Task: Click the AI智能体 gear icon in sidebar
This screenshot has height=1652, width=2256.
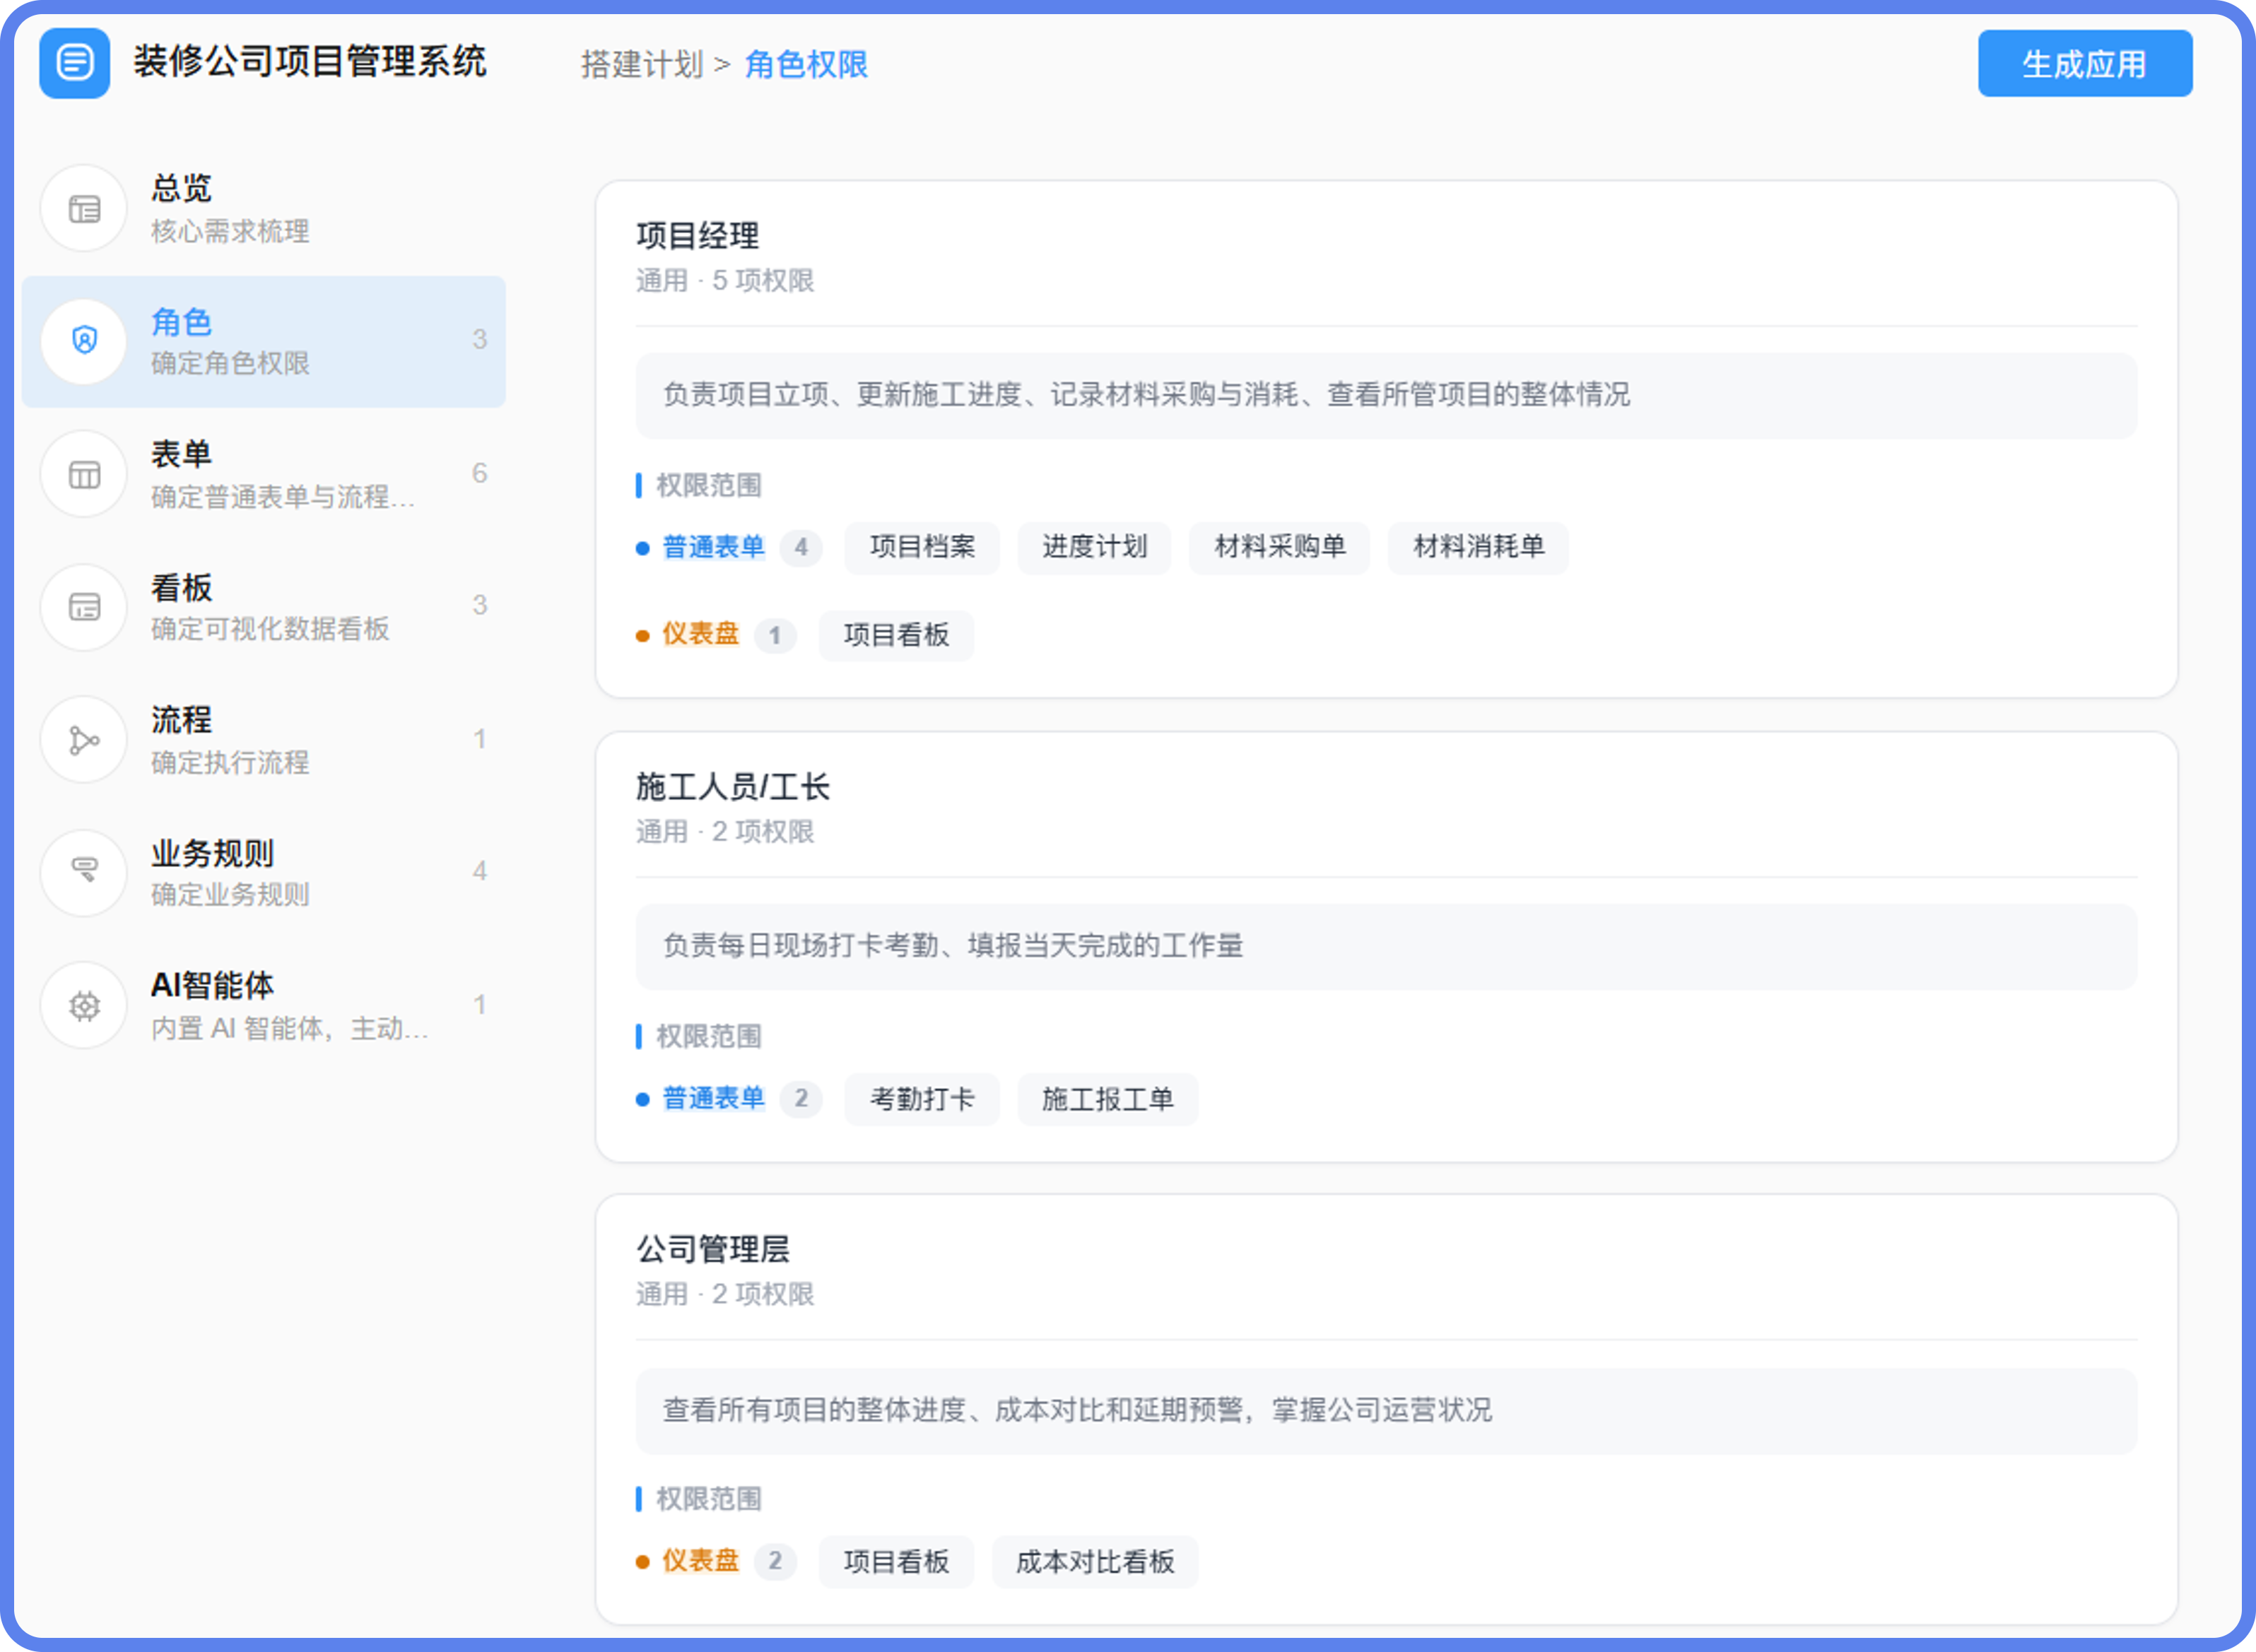Action: (84, 1005)
